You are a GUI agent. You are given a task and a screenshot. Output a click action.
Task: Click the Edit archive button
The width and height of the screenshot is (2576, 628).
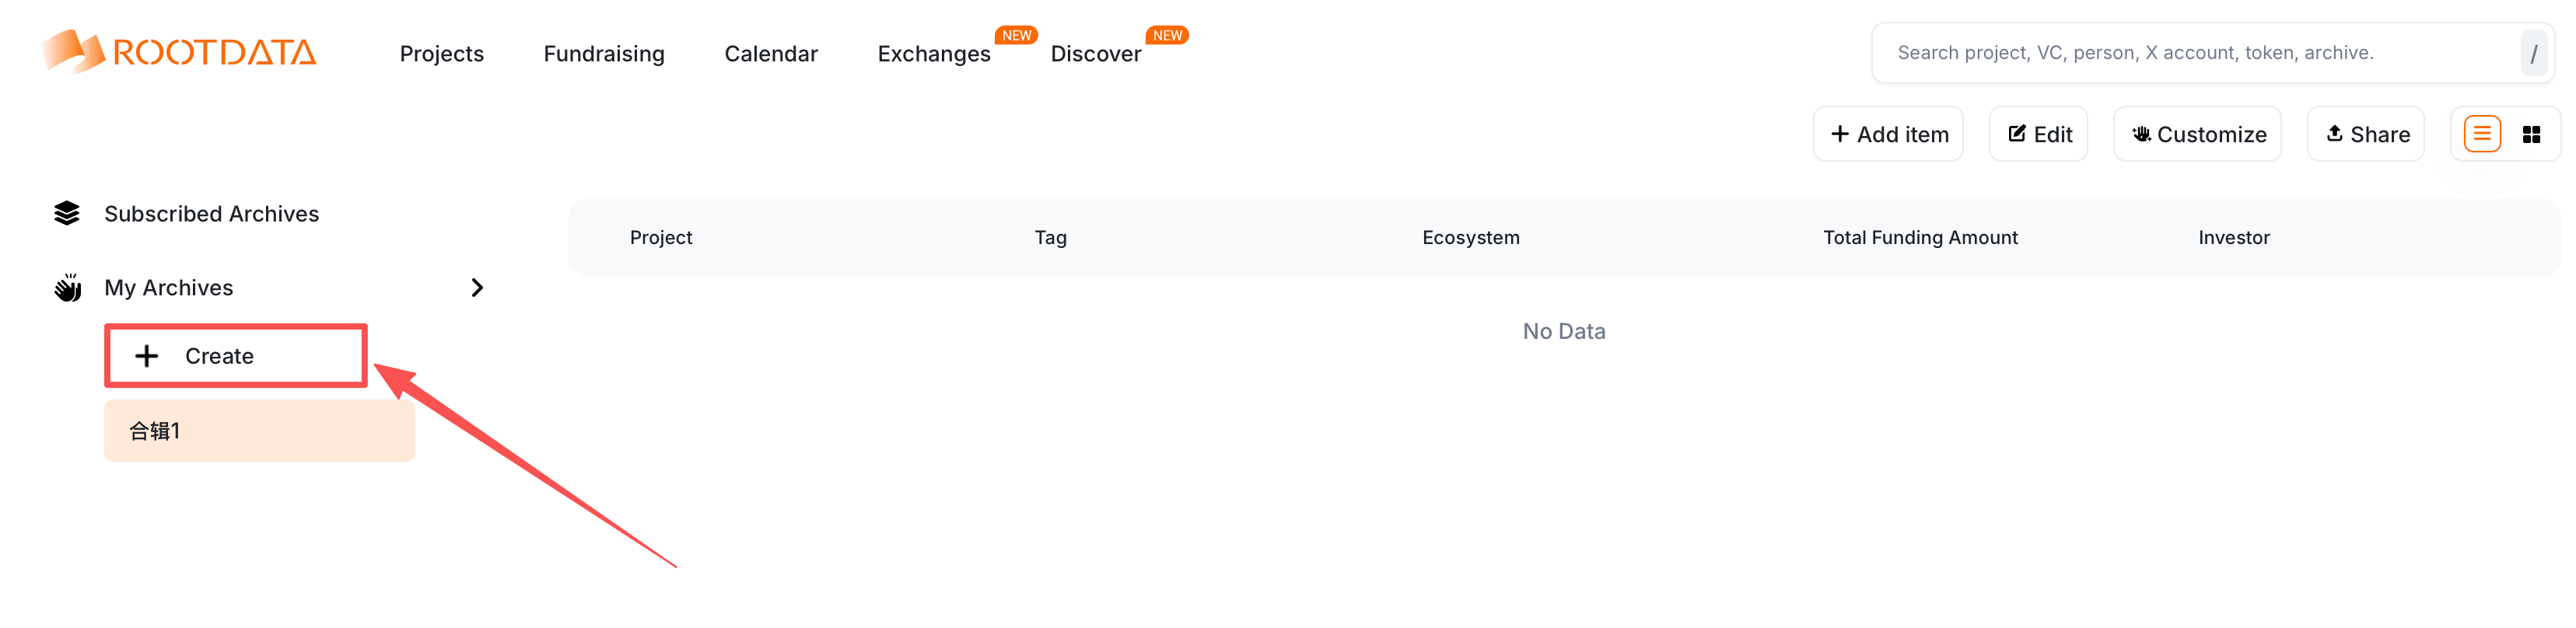[2038, 134]
